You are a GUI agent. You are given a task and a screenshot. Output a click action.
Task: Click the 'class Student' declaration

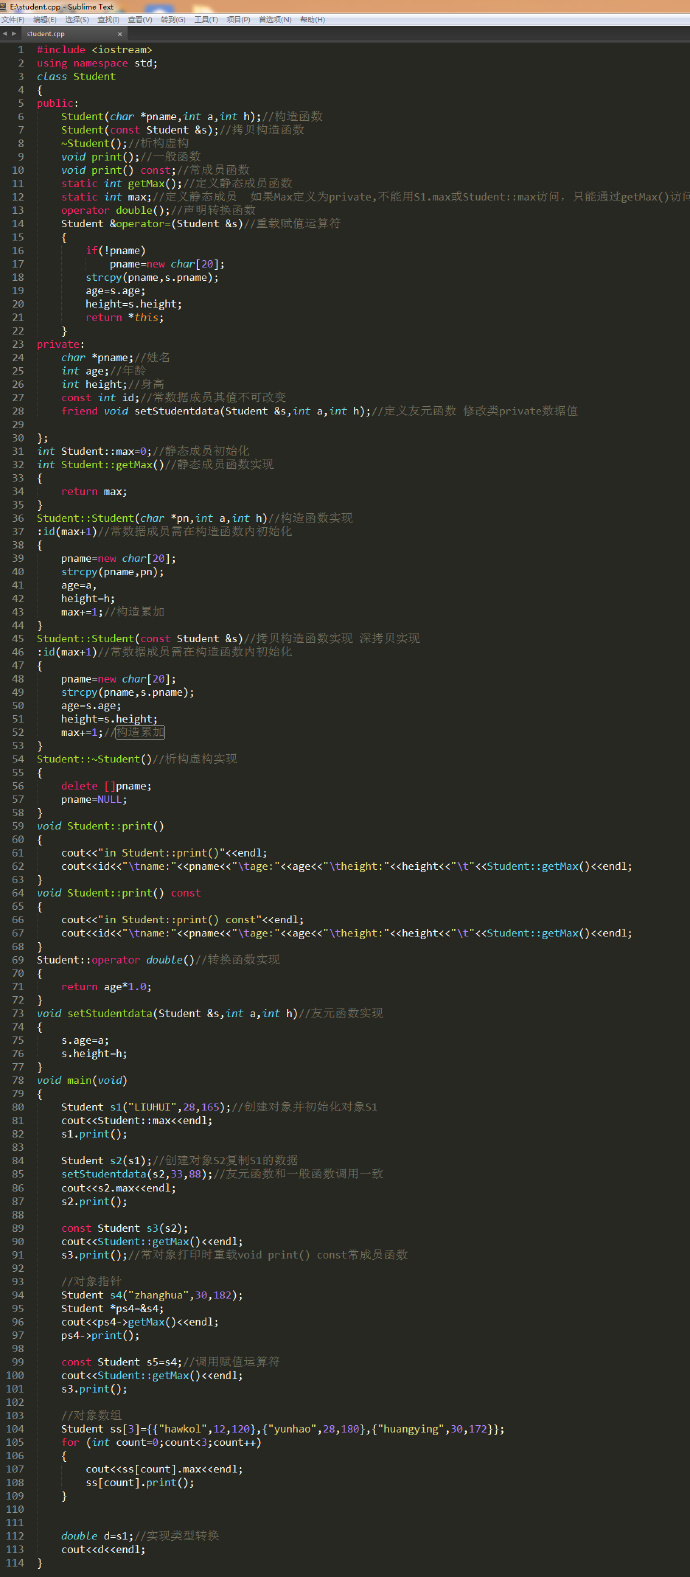click(x=76, y=76)
